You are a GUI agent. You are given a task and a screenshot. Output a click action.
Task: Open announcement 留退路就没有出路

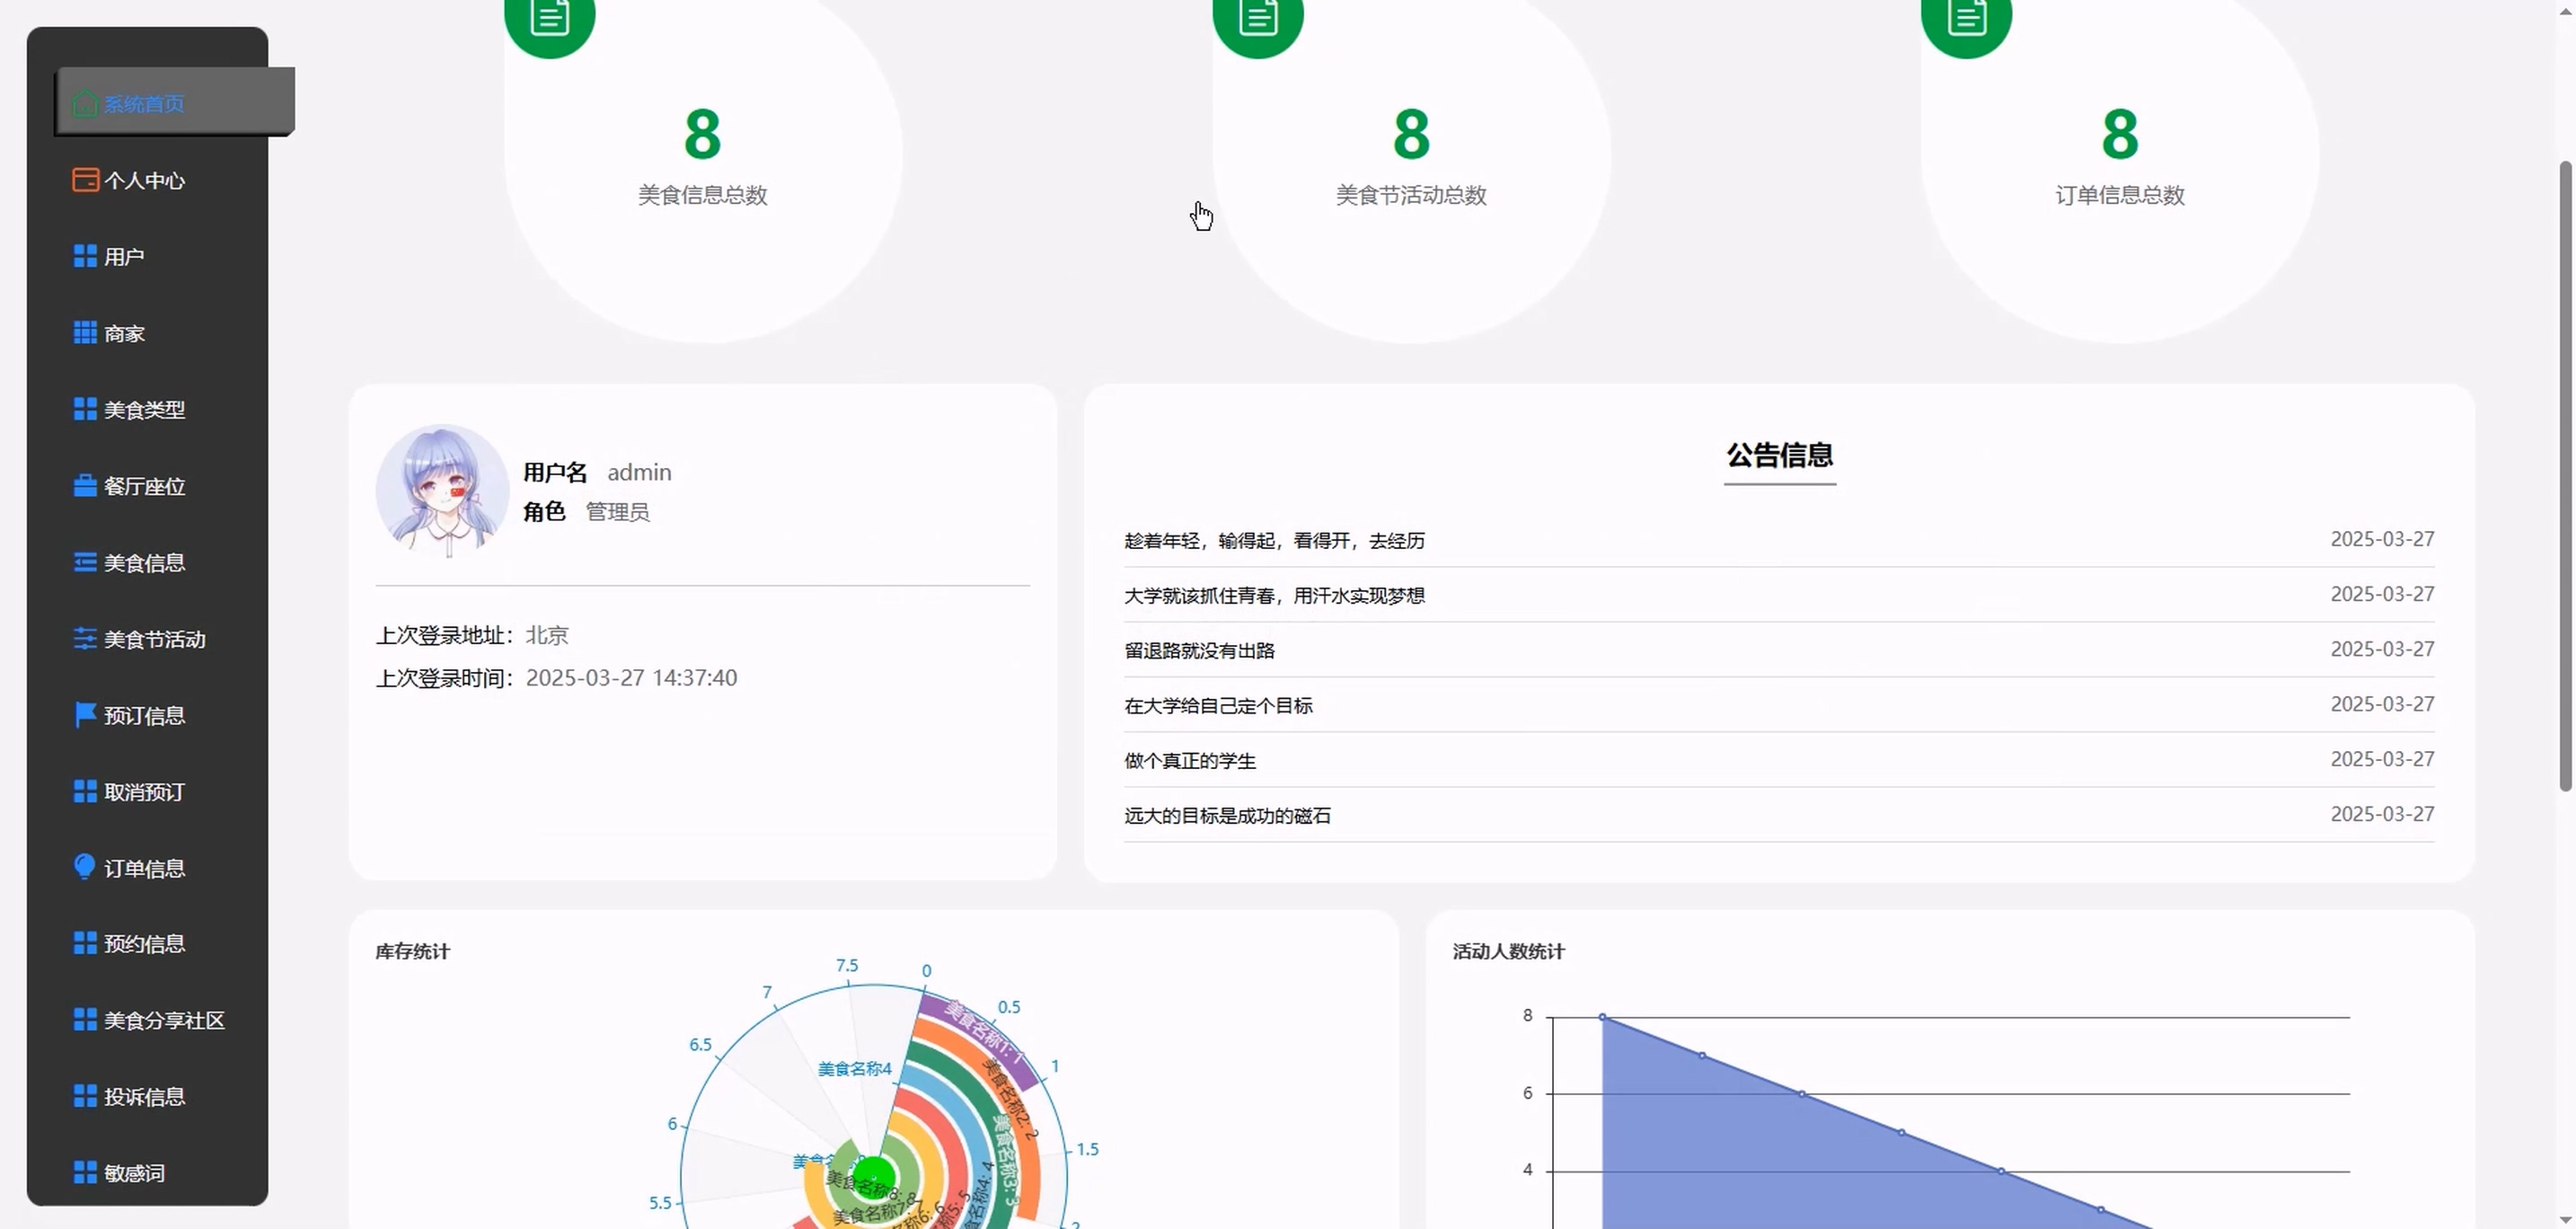1199,651
